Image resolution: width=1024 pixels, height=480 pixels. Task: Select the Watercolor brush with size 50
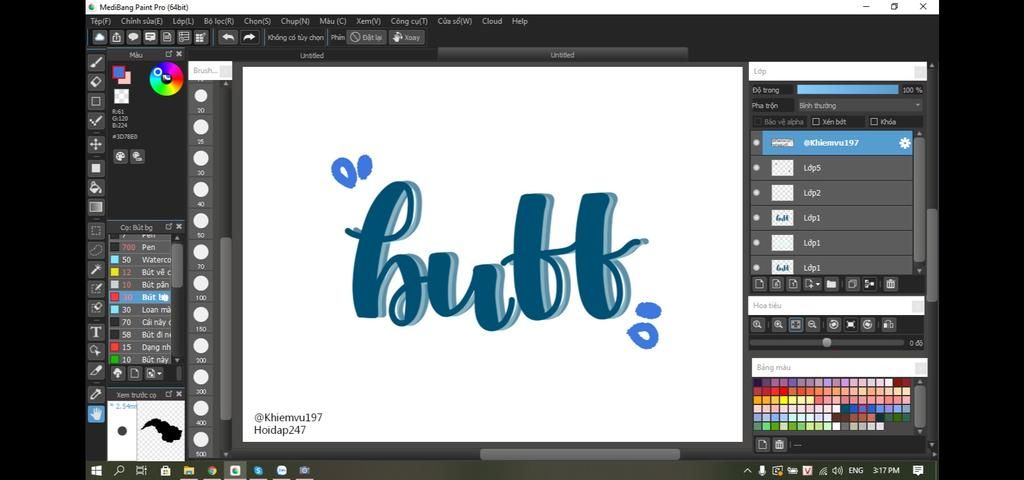point(140,260)
